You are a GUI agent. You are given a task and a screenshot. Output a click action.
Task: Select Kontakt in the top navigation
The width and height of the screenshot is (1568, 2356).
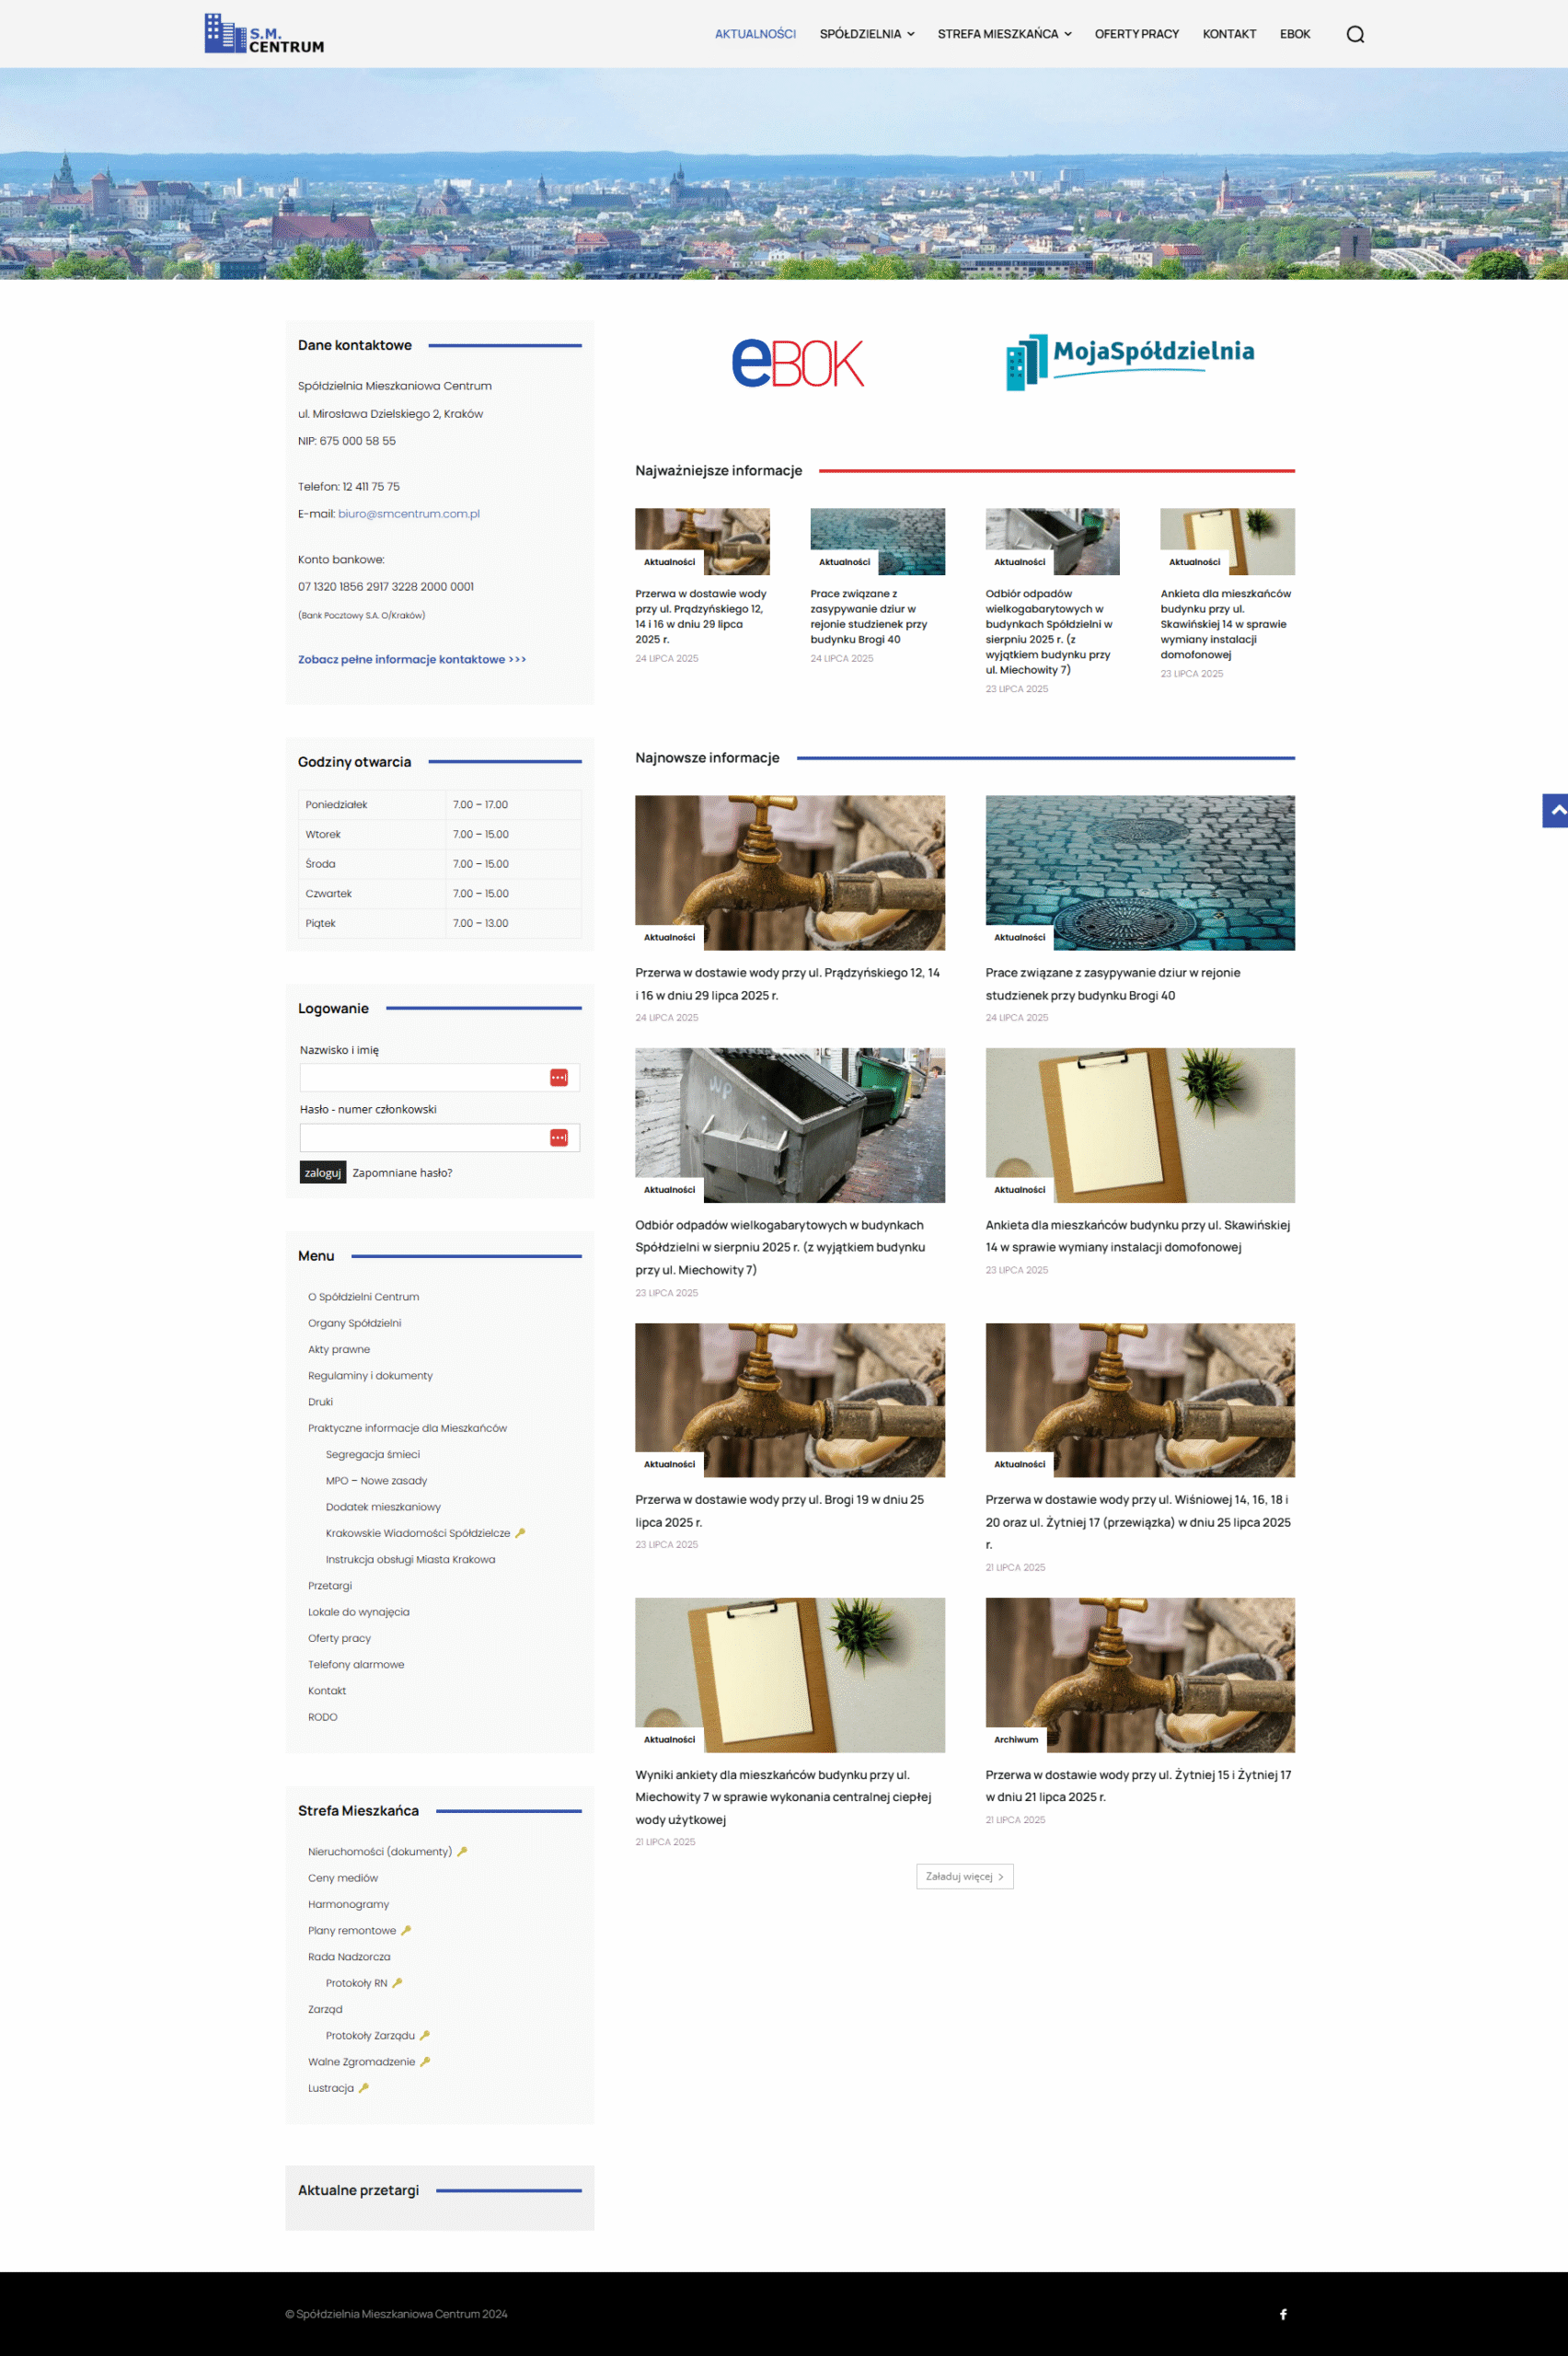[x=1228, y=34]
